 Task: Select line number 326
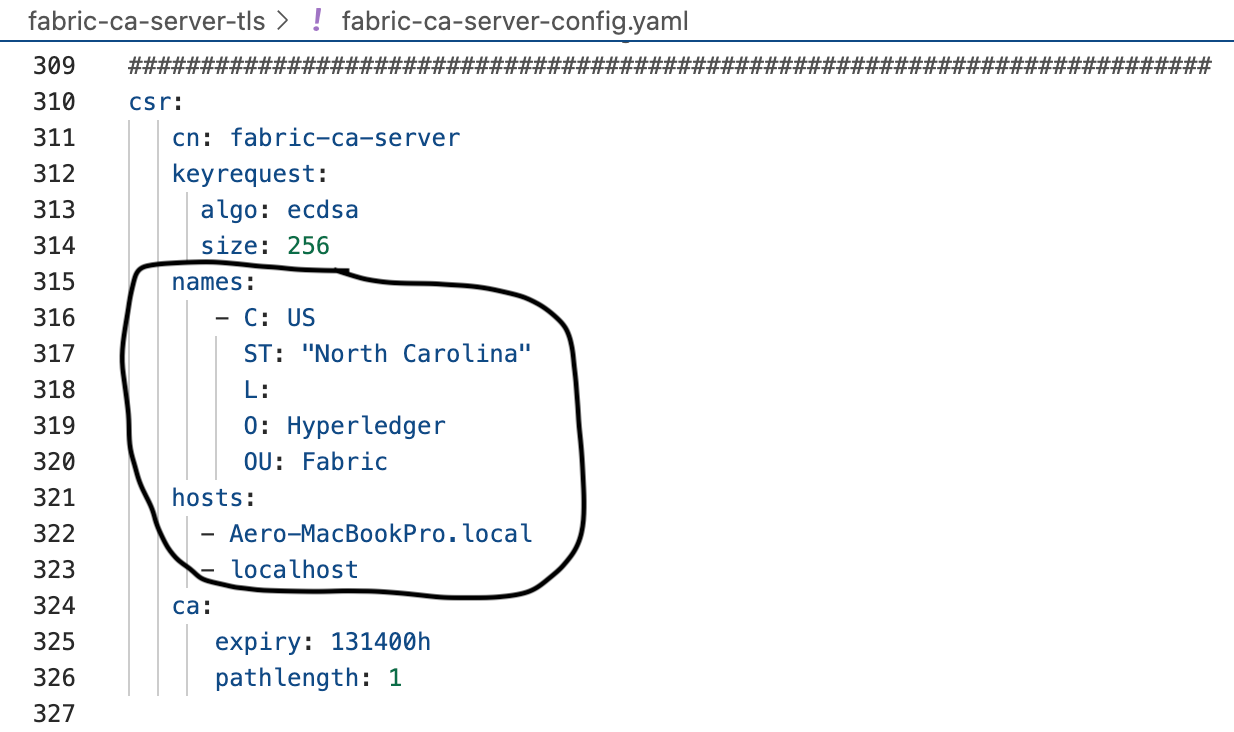[x=54, y=678]
